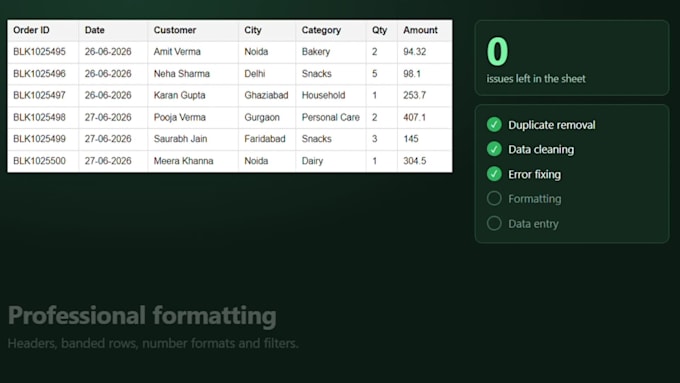This screenshot has width=680, height=383.
Task: Select order ID BLK1025498
Action: pos(39,117)
